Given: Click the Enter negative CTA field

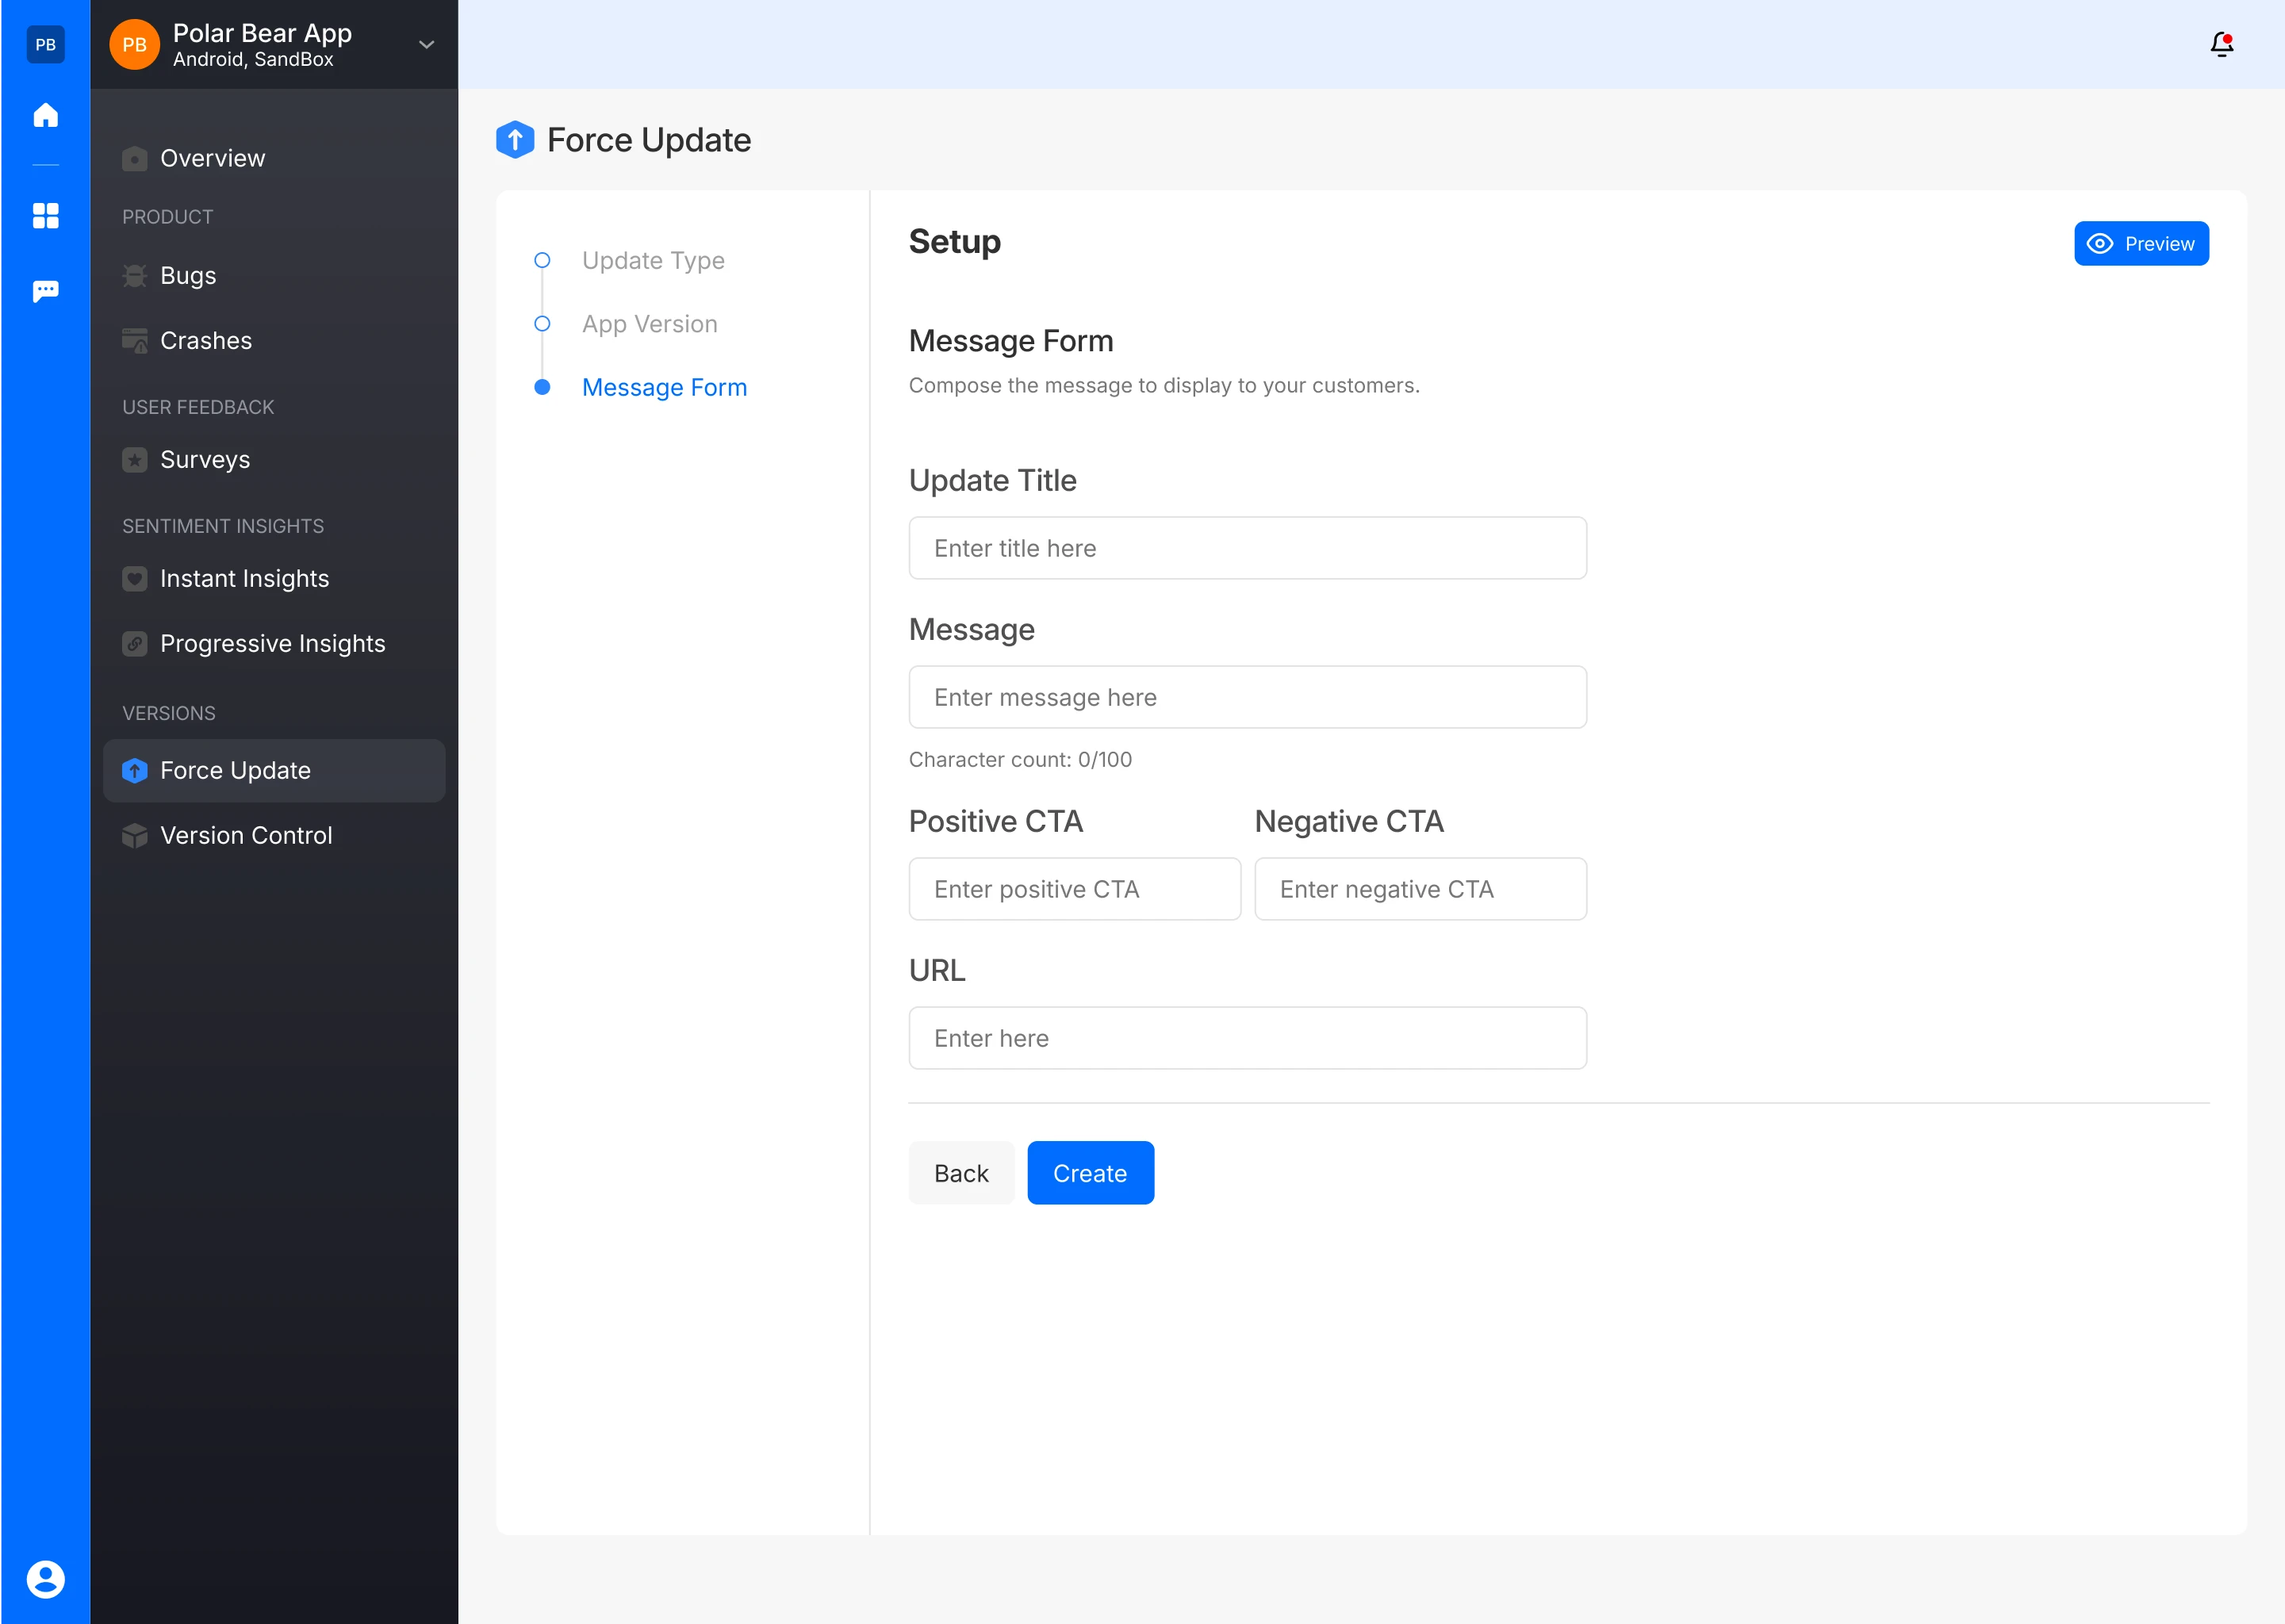Looking at the screenshot, I should tap(1420, 889).
